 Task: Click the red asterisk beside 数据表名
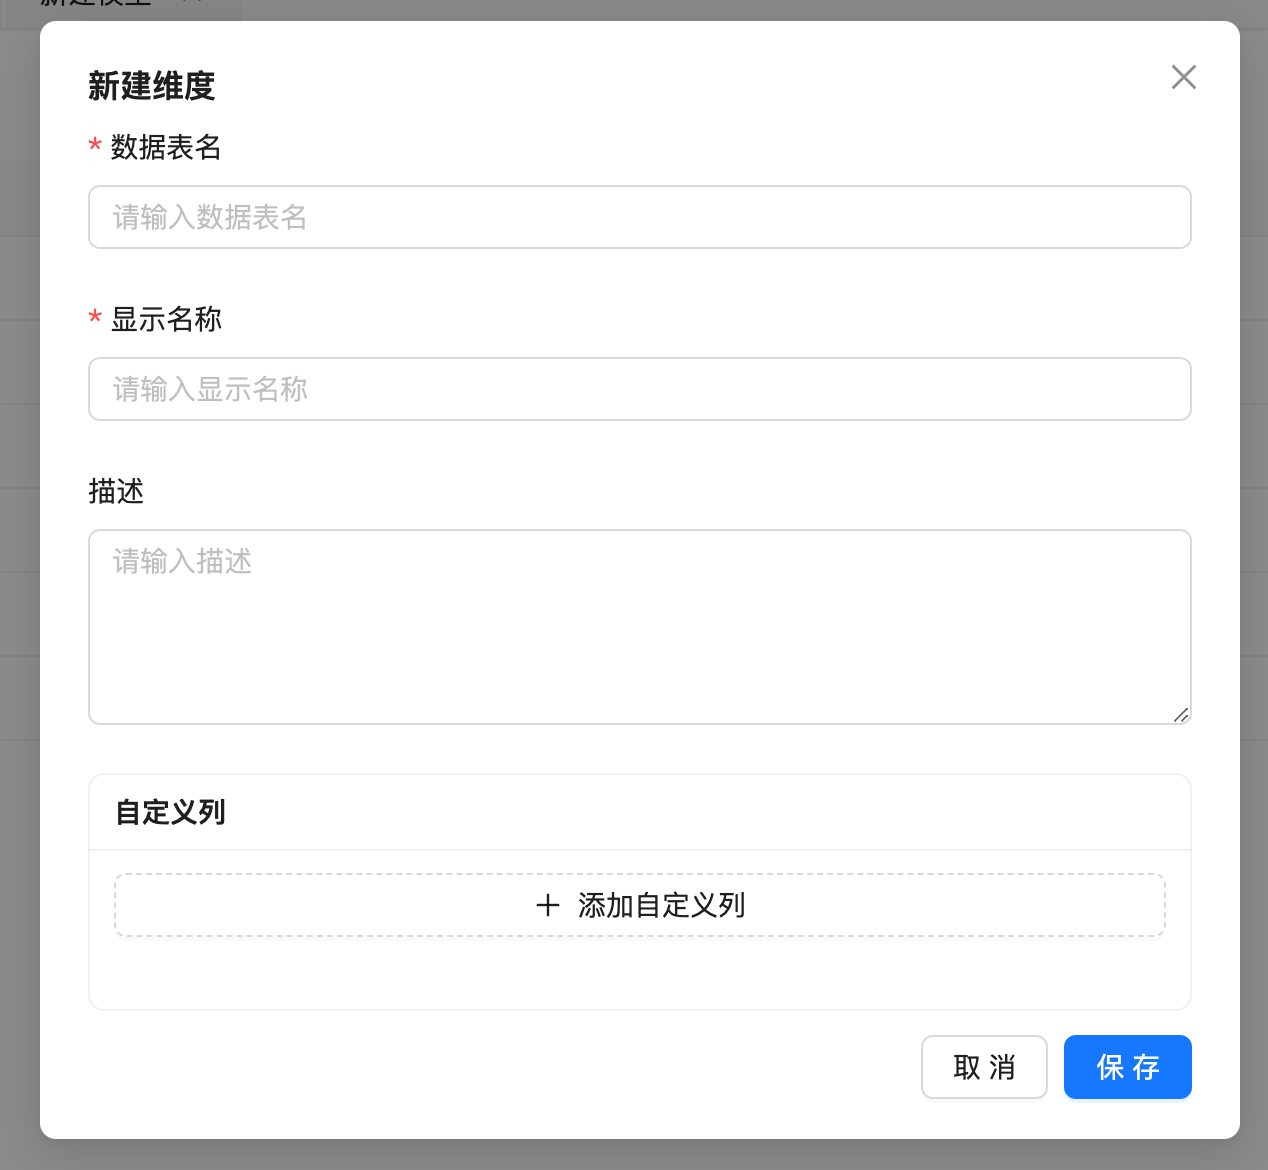(95, 147)
